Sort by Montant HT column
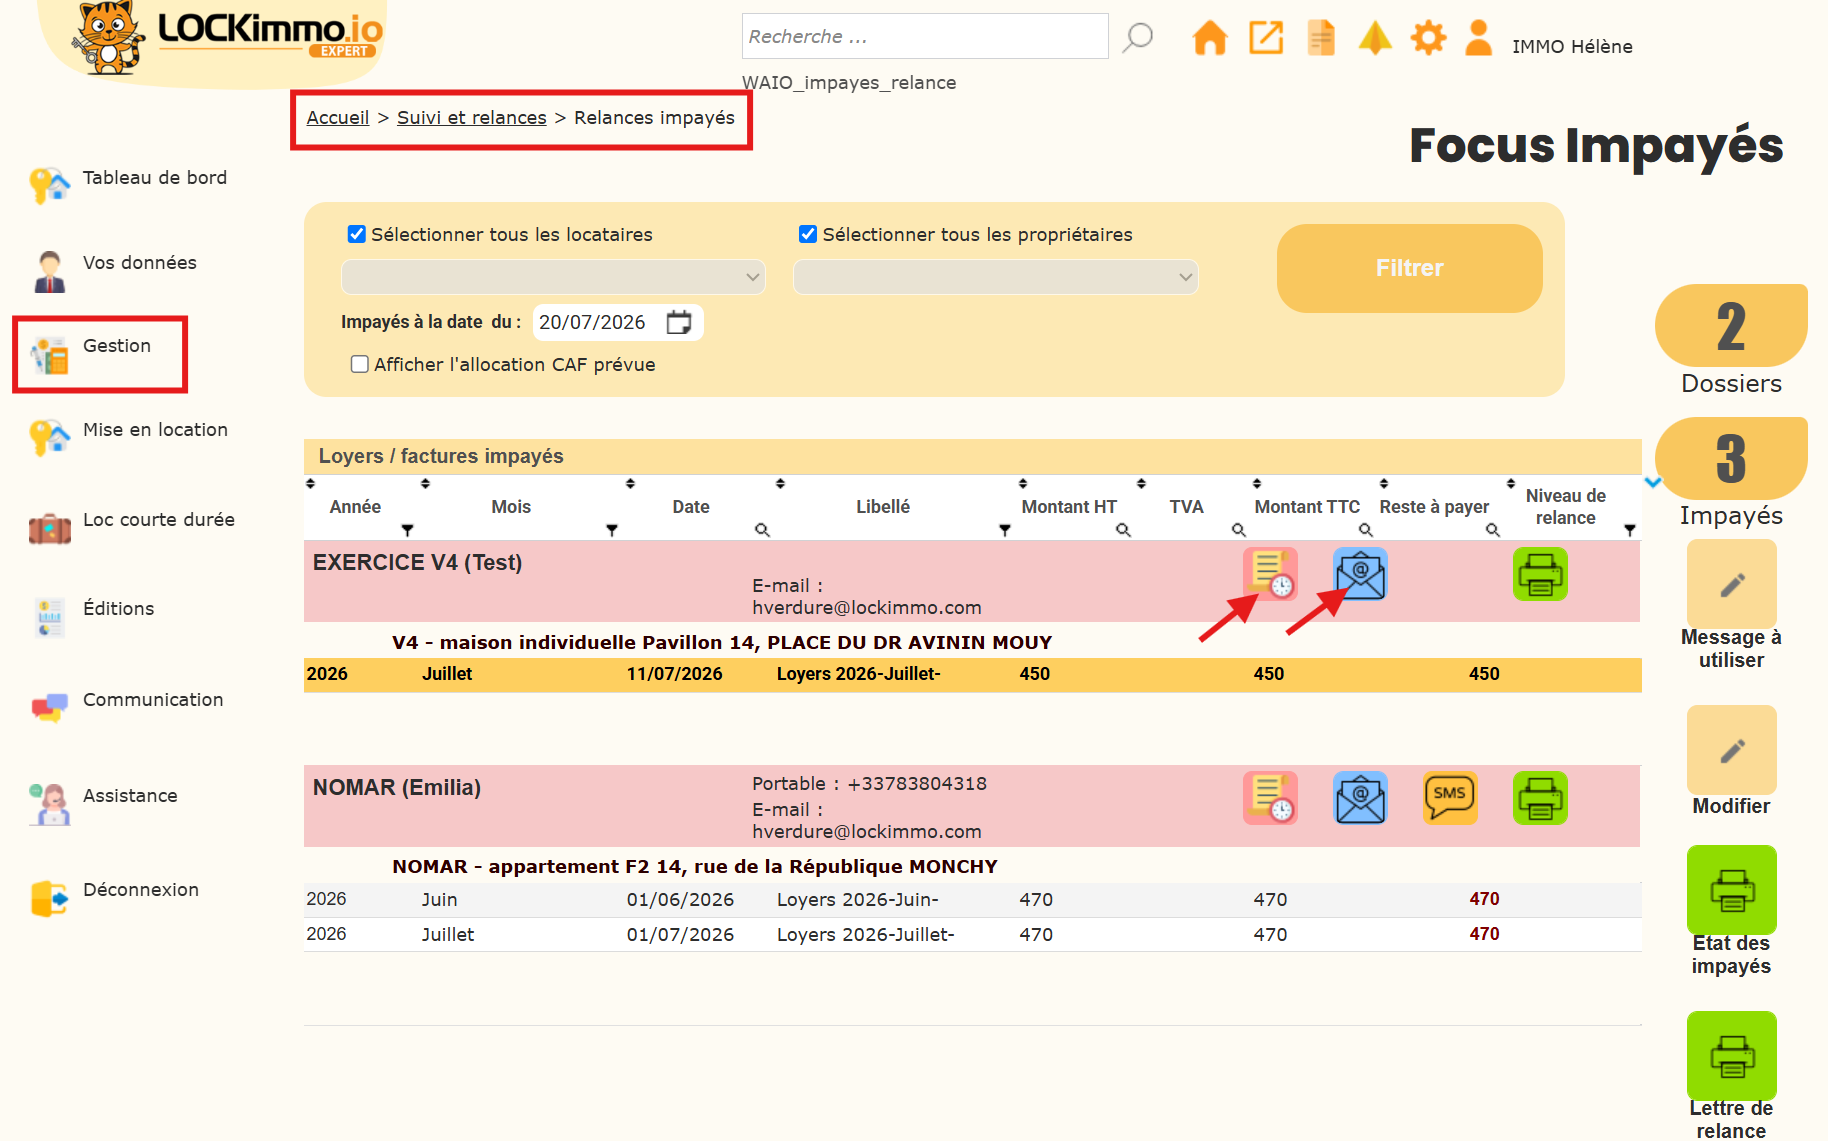This screenshot has width=1828, height=1141. [x=1023, y=484]
